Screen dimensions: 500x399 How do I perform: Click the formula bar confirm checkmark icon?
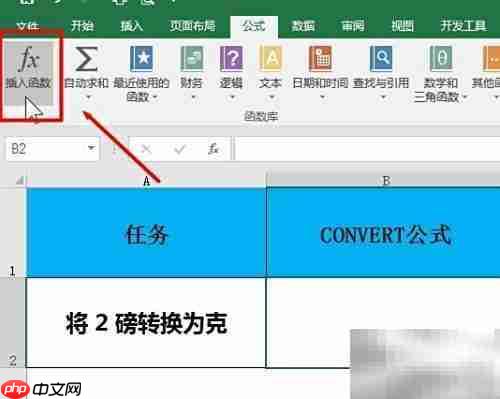coord(180,149)
